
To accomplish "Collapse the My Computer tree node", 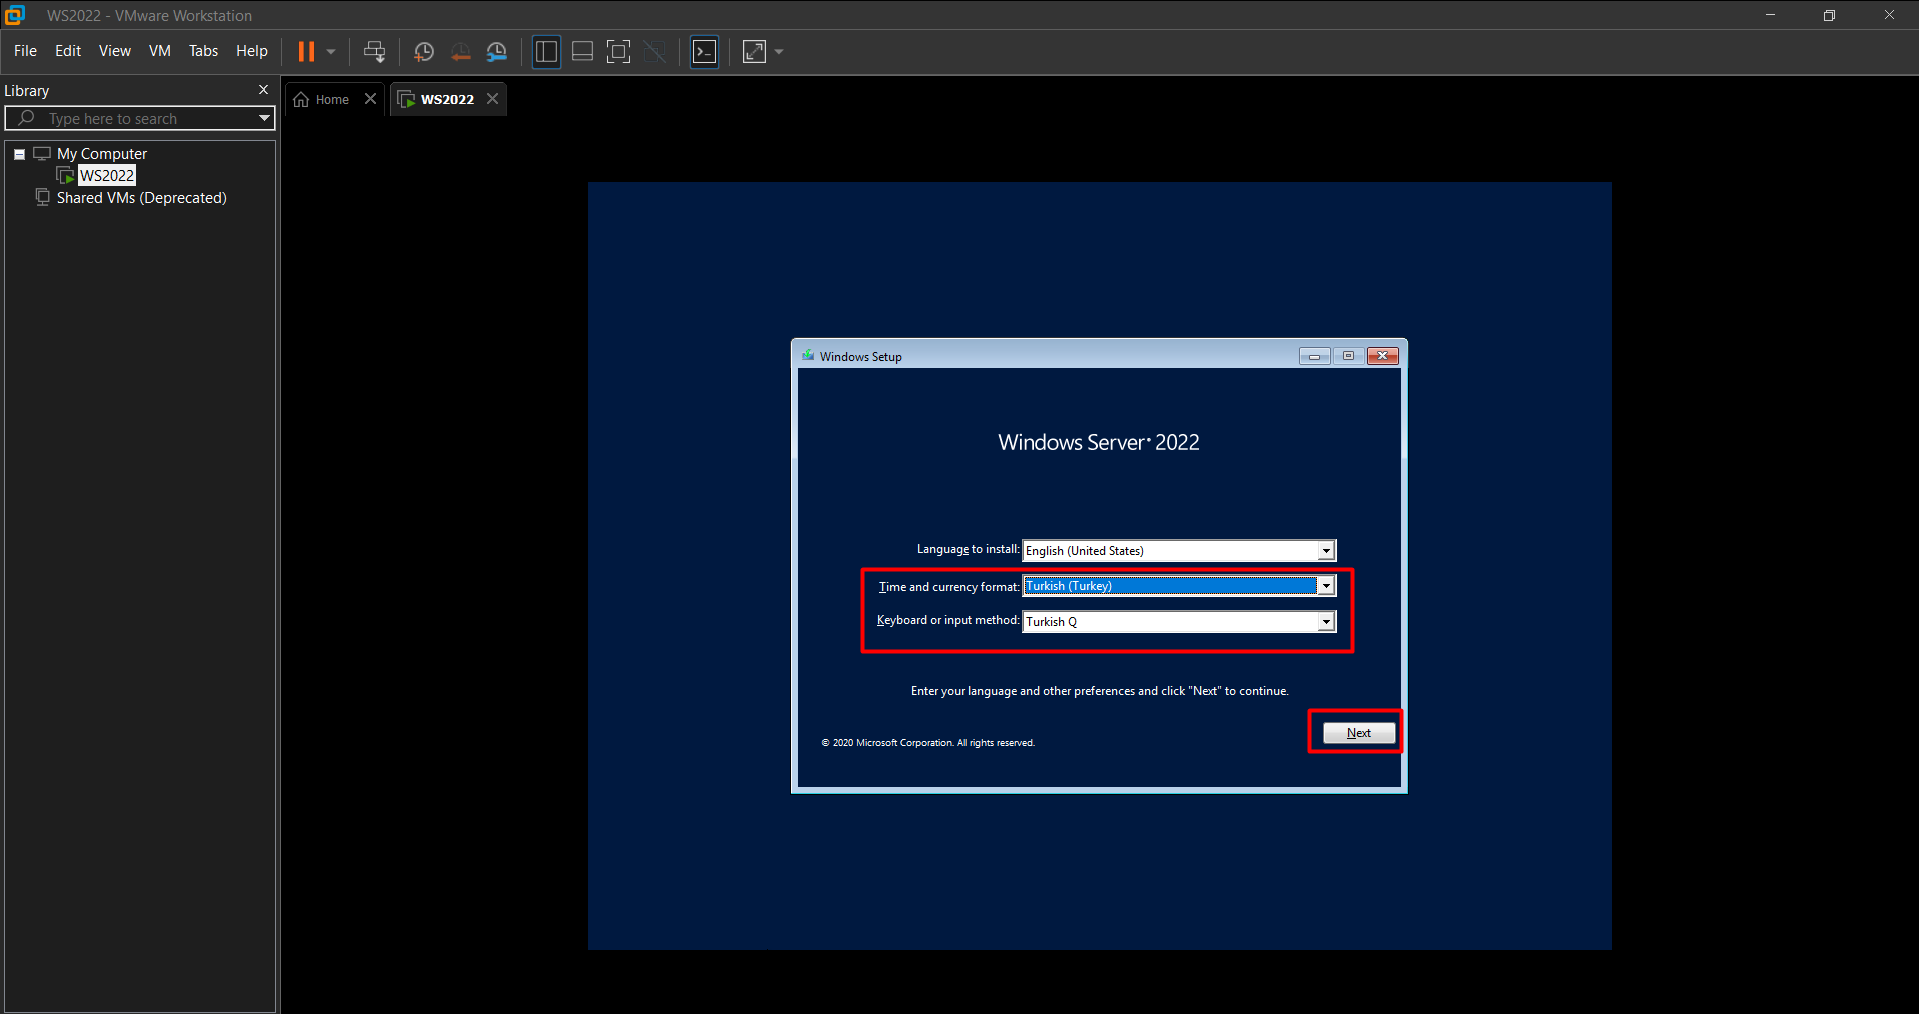I will coord(19,154).
